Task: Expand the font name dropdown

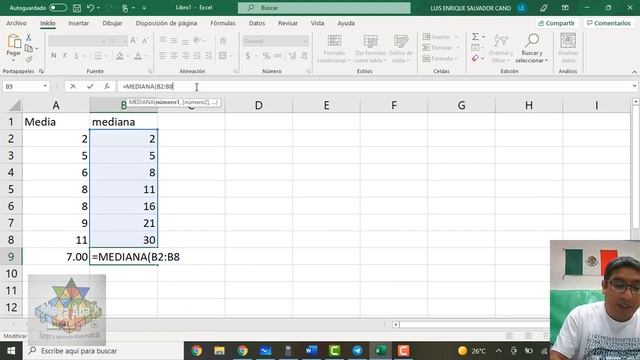Action: 102,41
